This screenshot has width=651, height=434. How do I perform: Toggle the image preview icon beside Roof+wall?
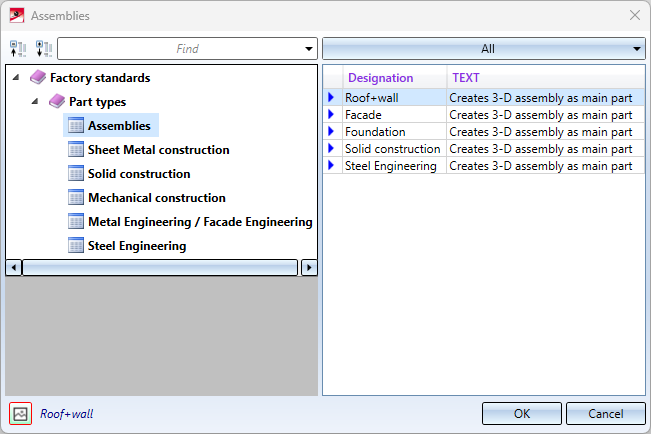coord(20,414)
